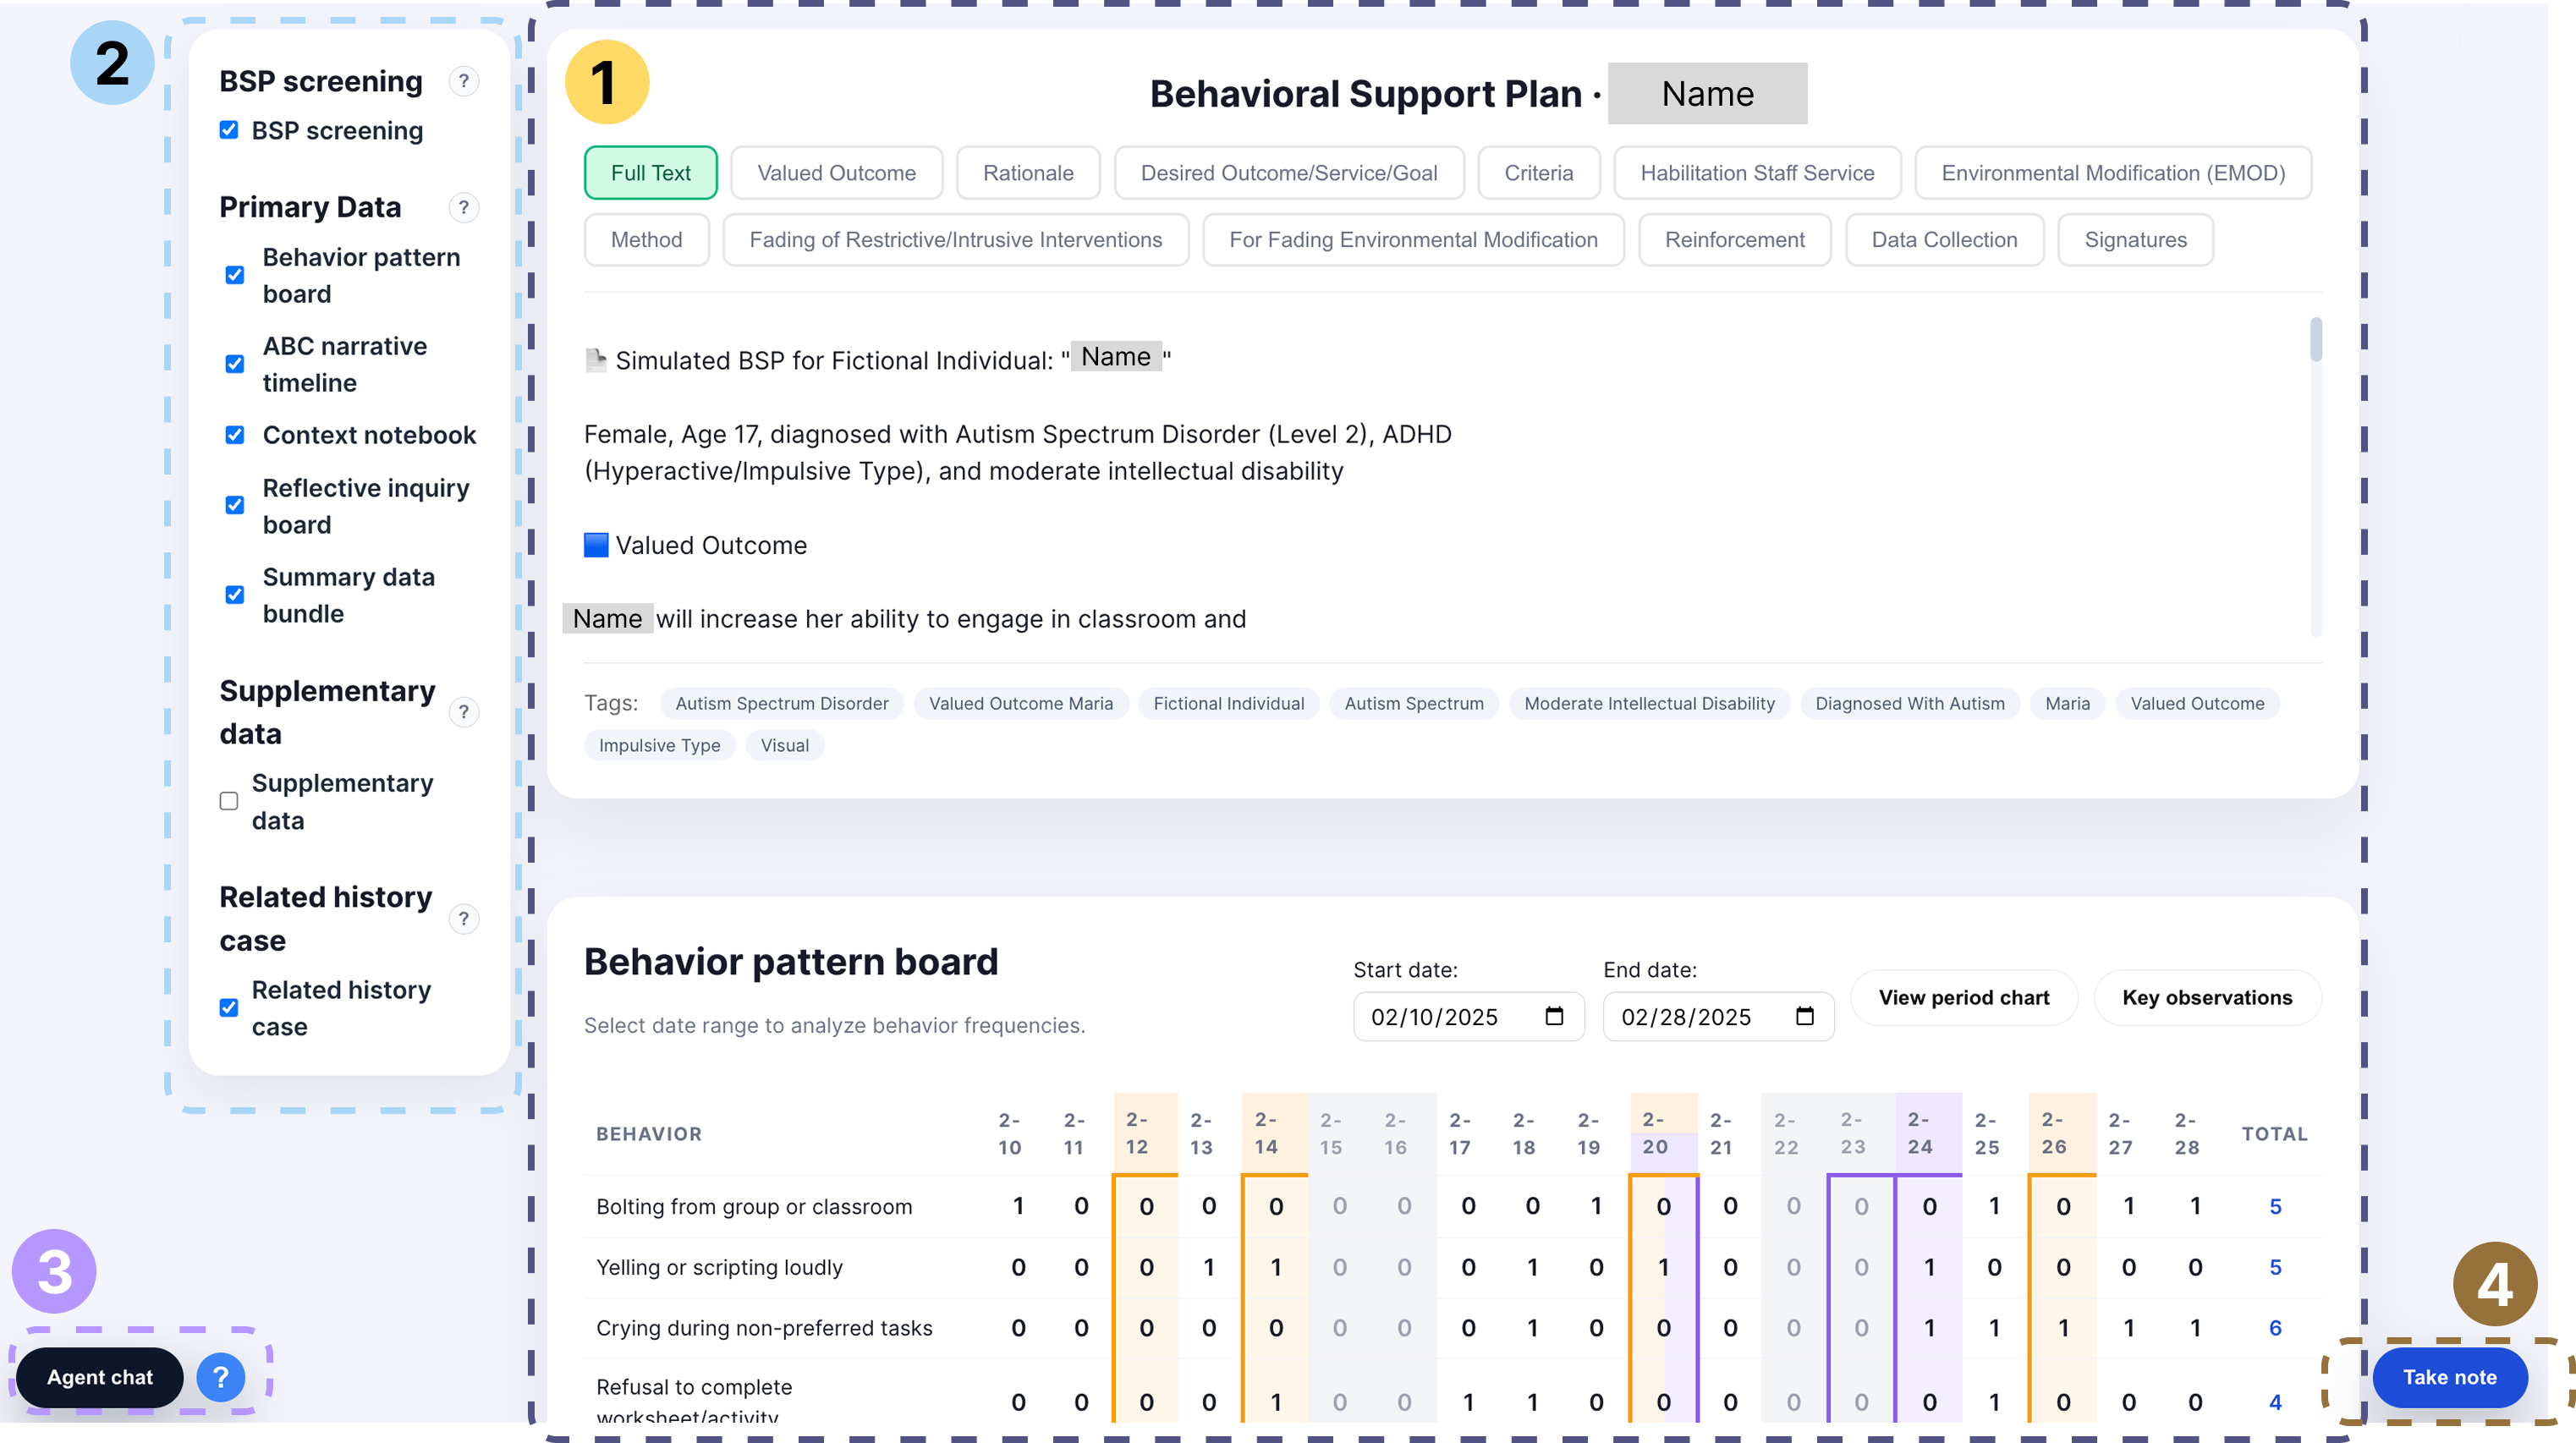This screenshot has height=1443, width=2576.
Task: Open the Start date calendar picker
Action: [x=1554, y=1016]
